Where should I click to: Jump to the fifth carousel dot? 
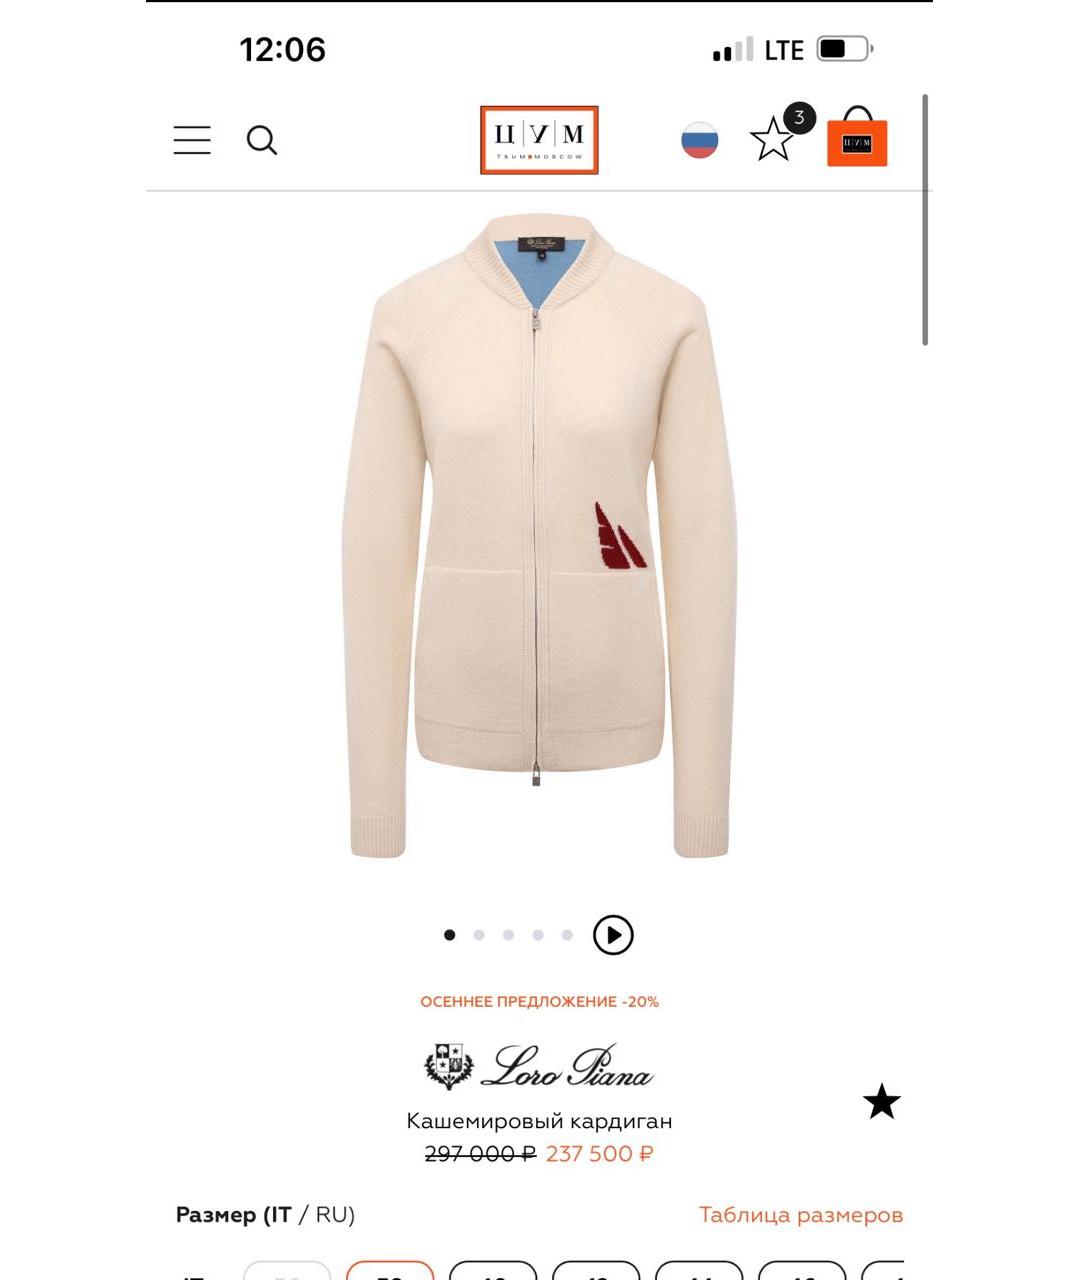[x=567, y=935]
